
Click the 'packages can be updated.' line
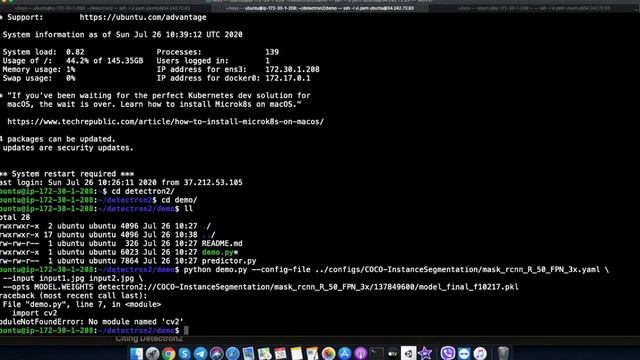(58, 139)
